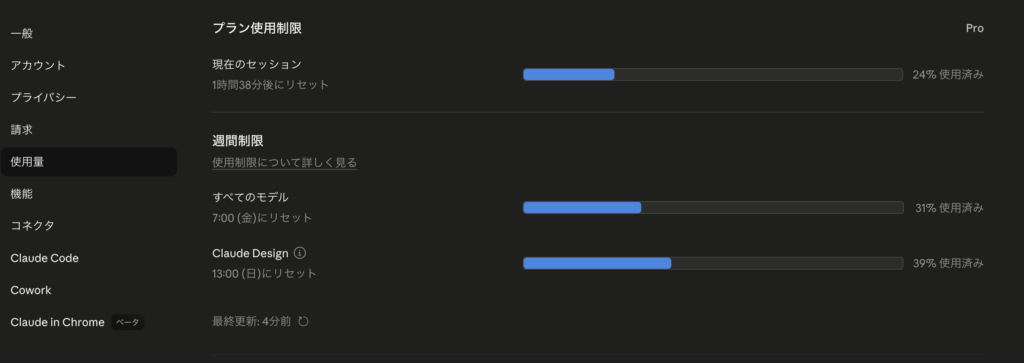Click the 24% 使用済み label
This screenshot has width=1024, height=363.
pos(948,74)
